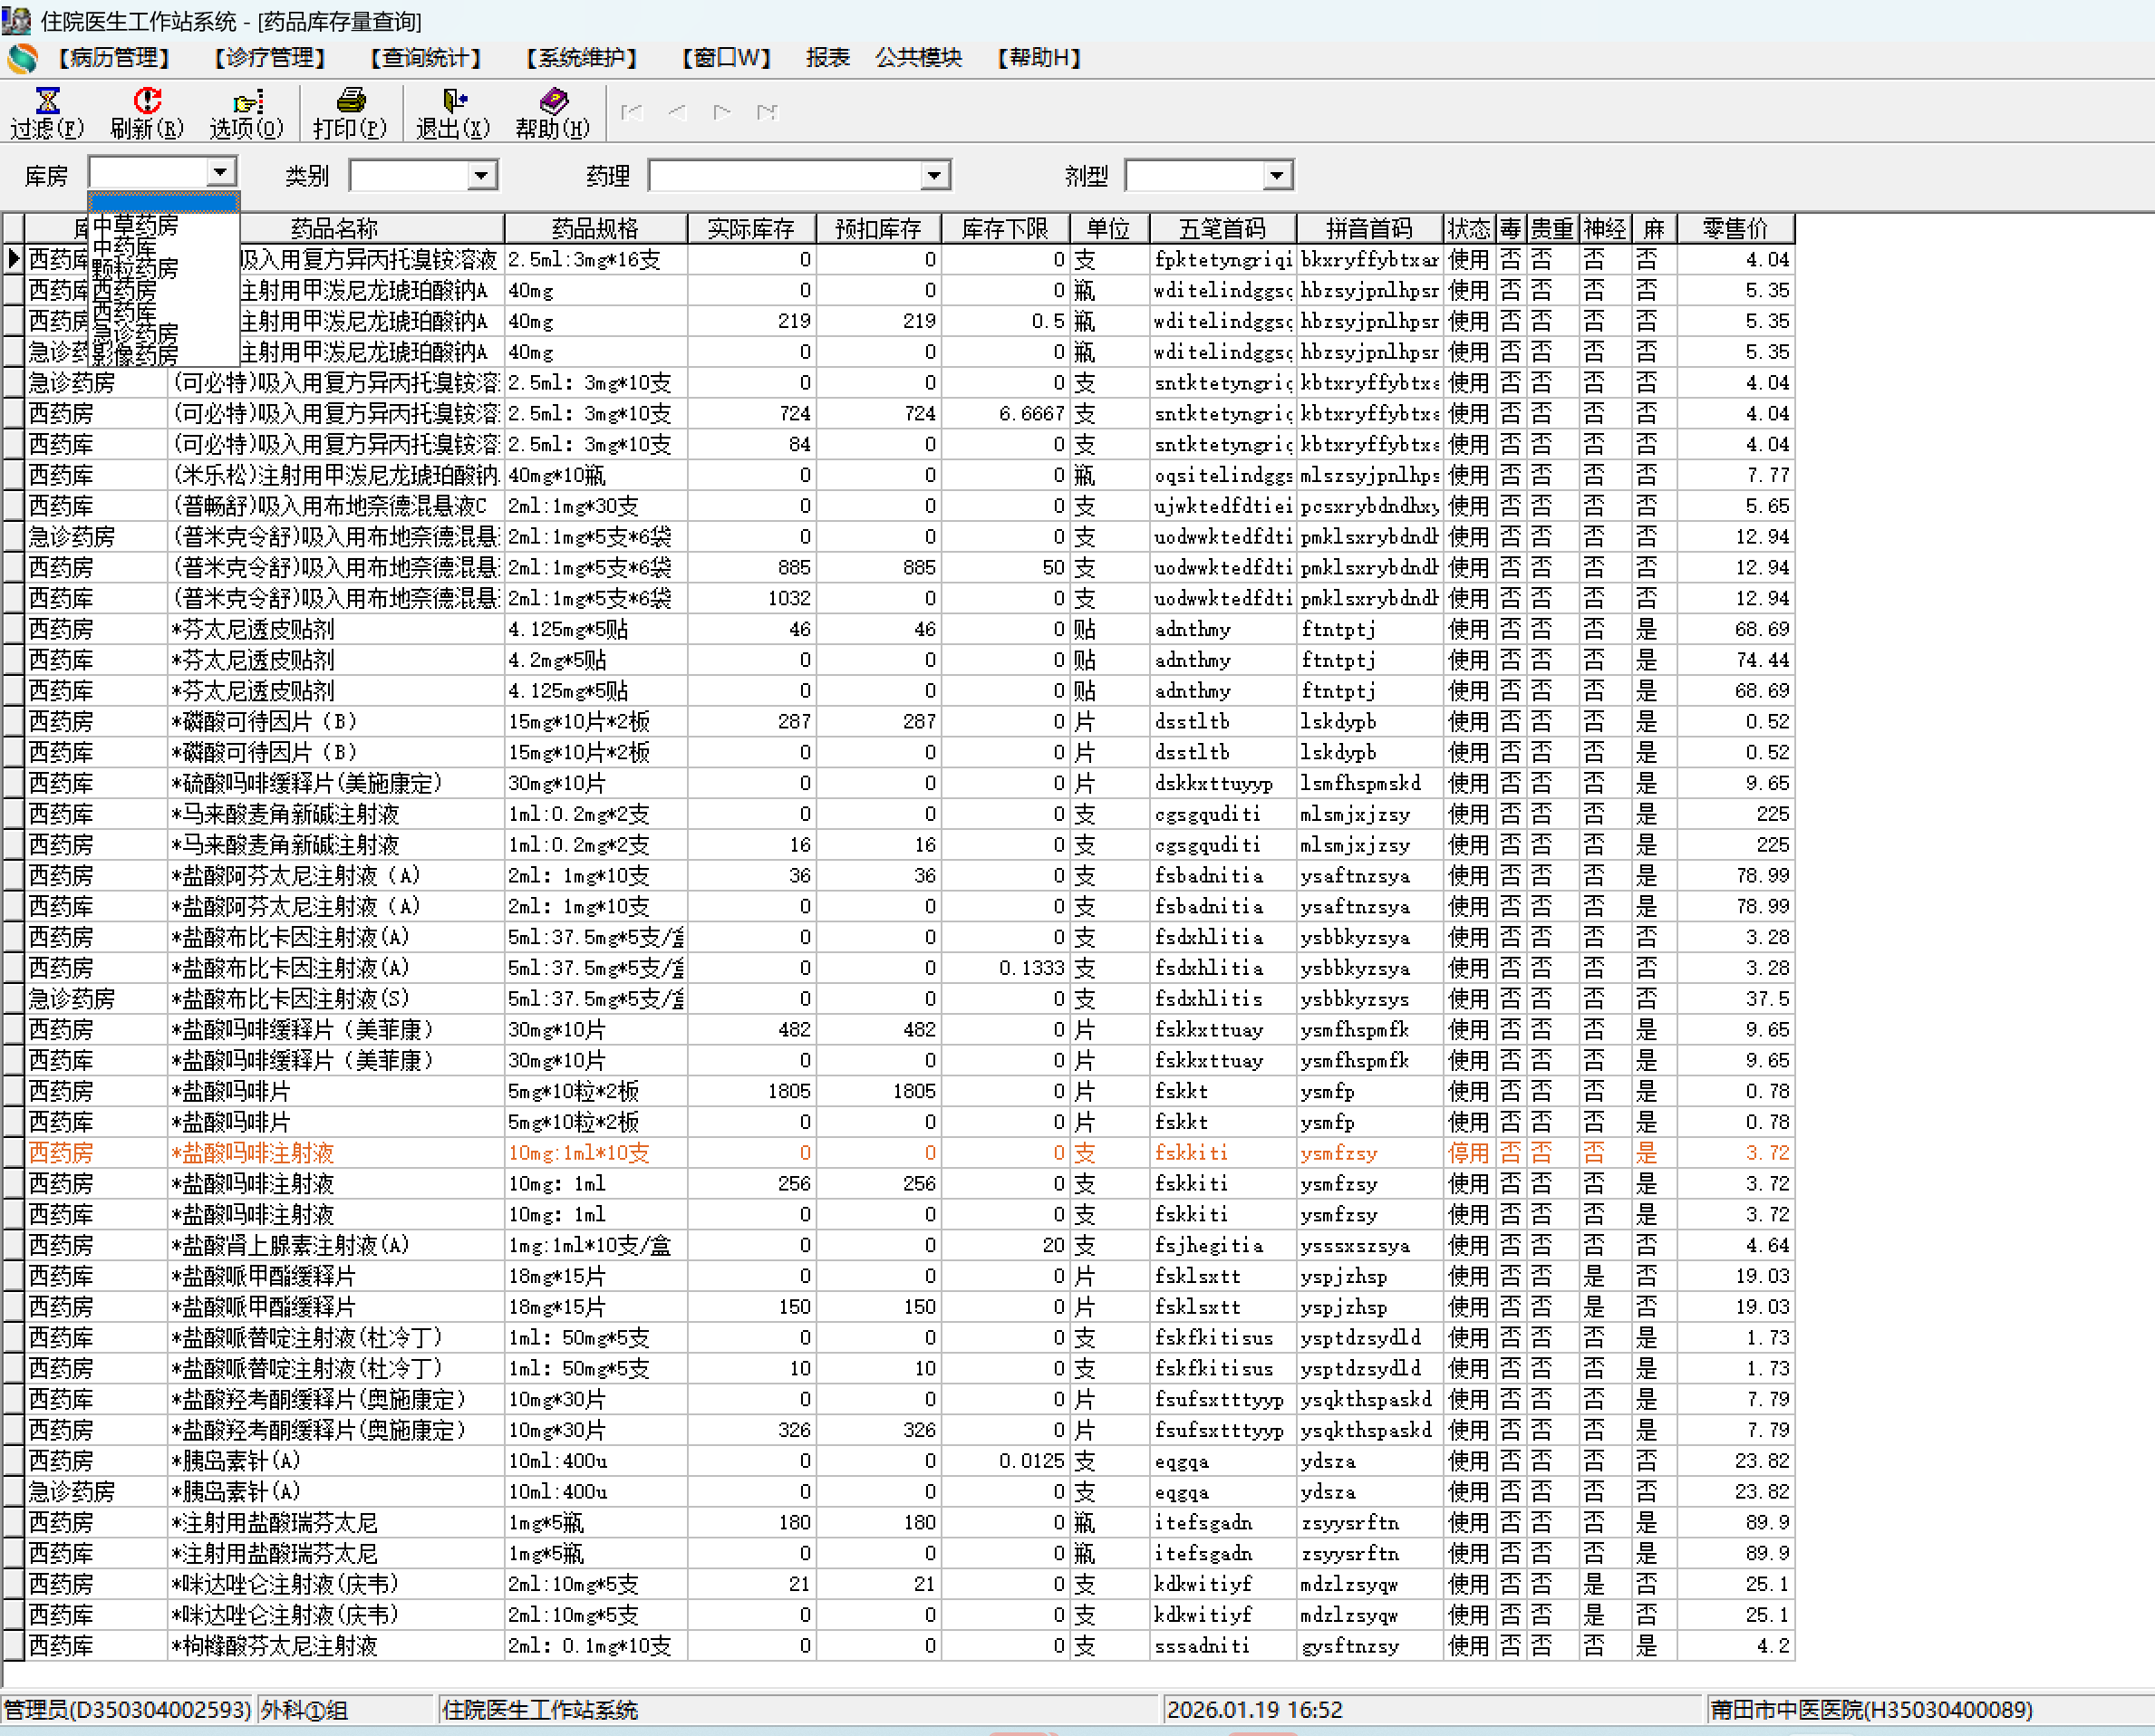This screenshot has width=2155, height=1736.
Task: Expand the 类别 combo box arrow
Action: pos(482,176)
